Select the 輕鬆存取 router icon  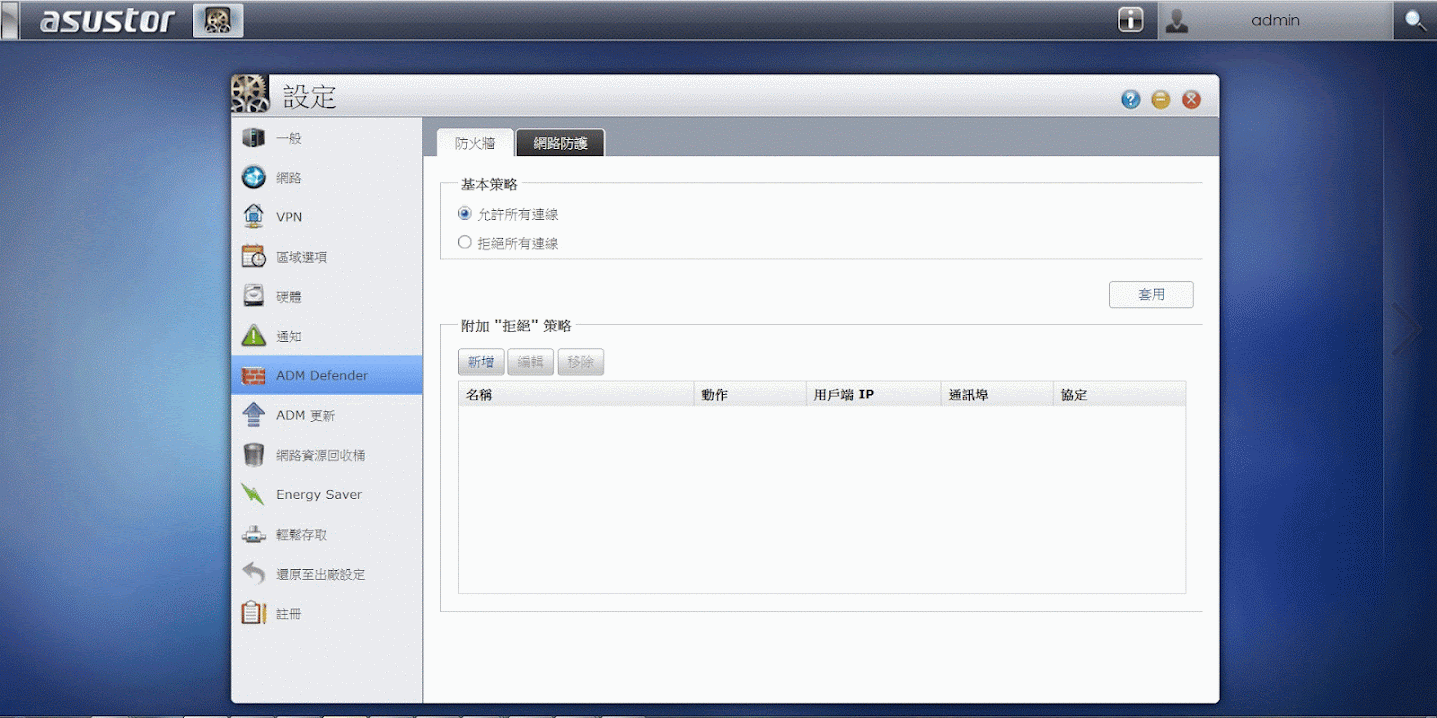[x=254, y=534]
